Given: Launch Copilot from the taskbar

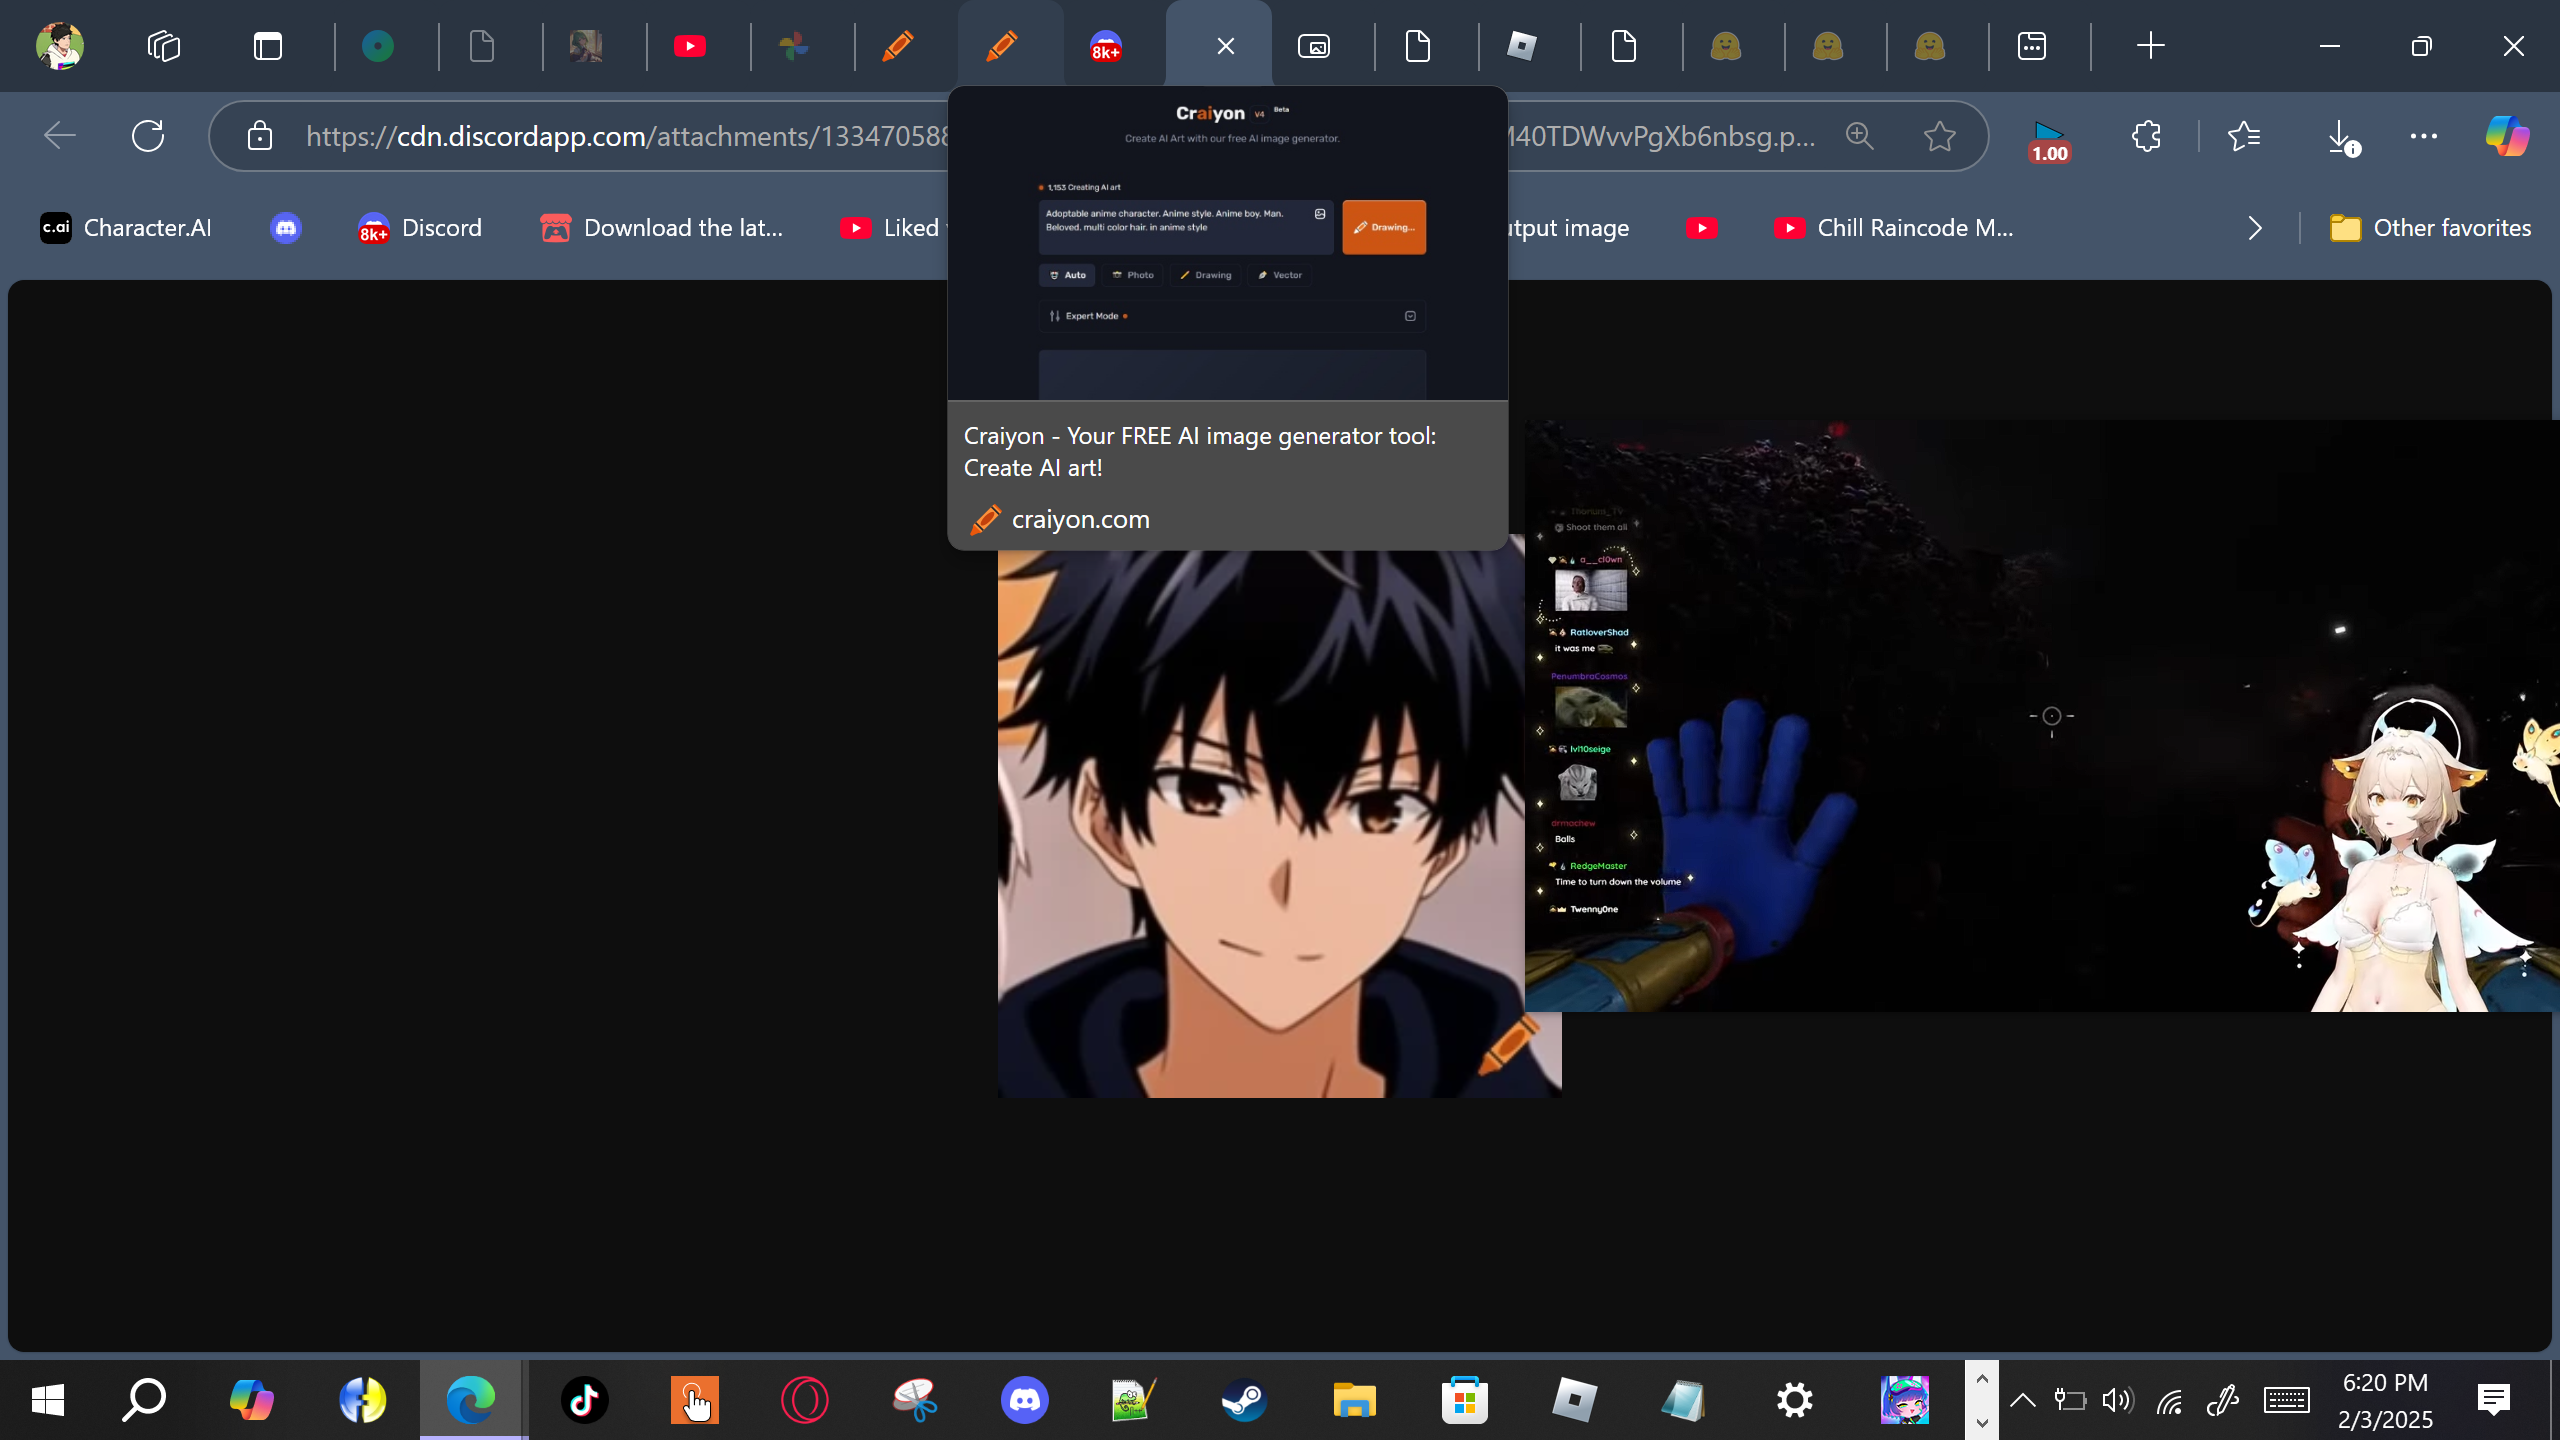Looking at the screenshot, I should pyautogui.click(x=252, y=1400).
